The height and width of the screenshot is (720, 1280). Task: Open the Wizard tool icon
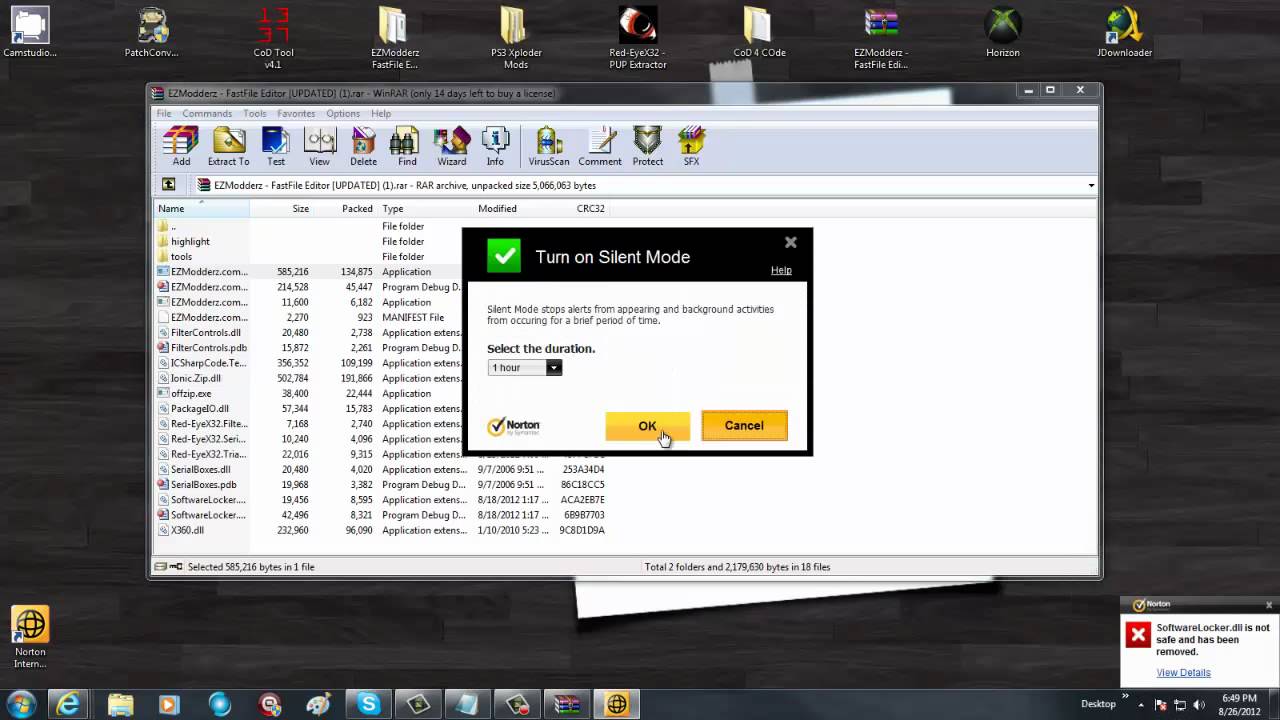(451, 146)
